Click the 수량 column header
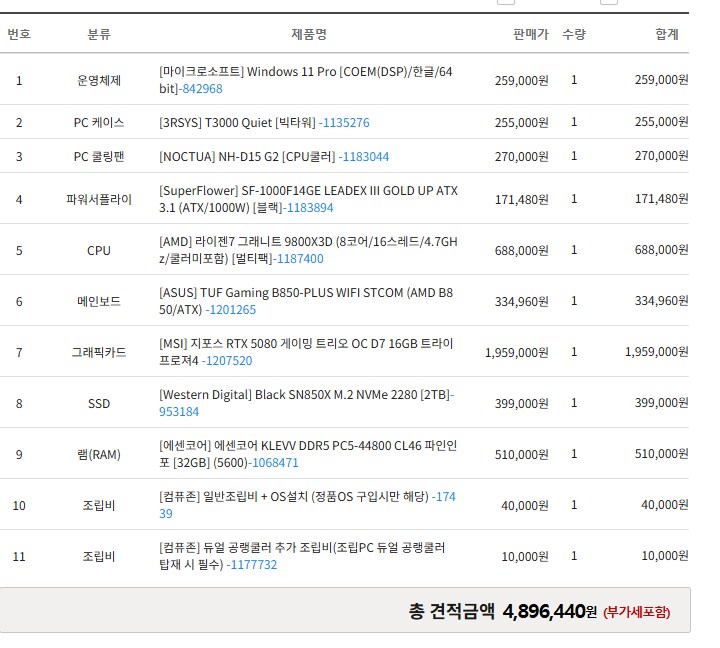 point(574,34)
